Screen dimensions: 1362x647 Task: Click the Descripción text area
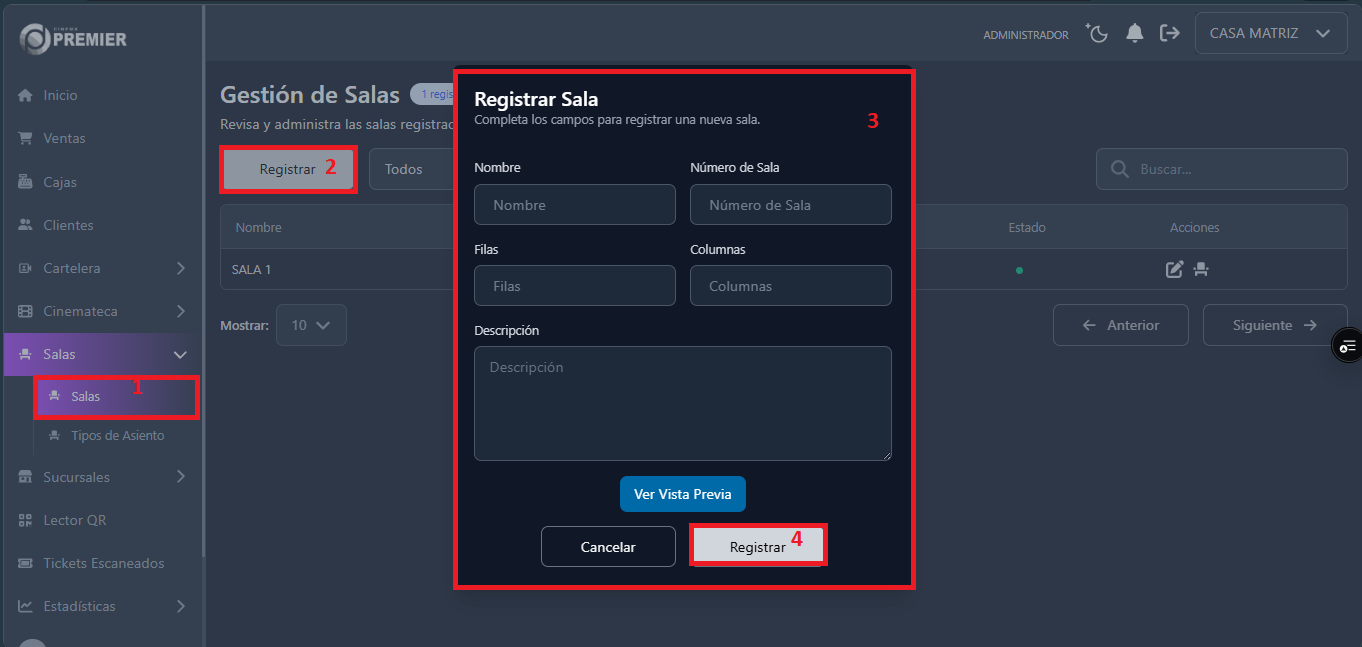(682, 403)
